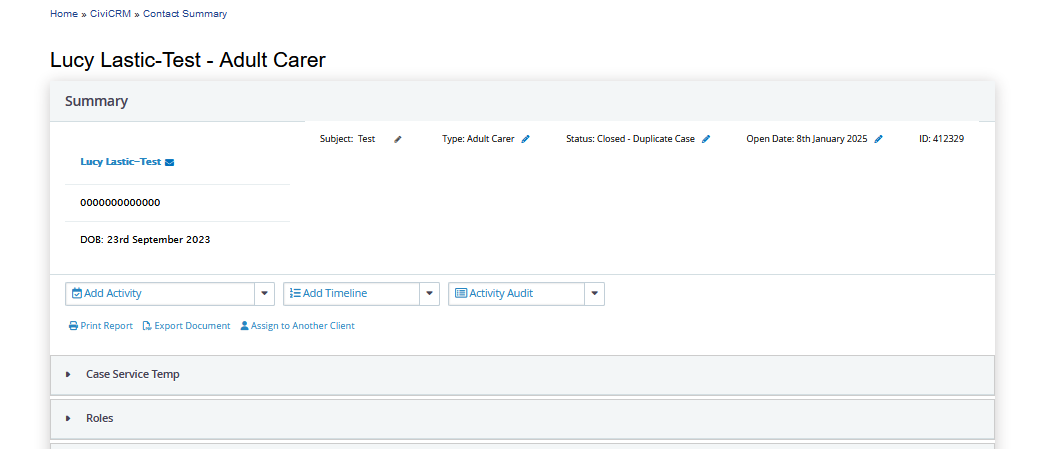Screen dimensions: 1039x449
Task: Click the case ID 412329 text
Action: tap(941, 139)
